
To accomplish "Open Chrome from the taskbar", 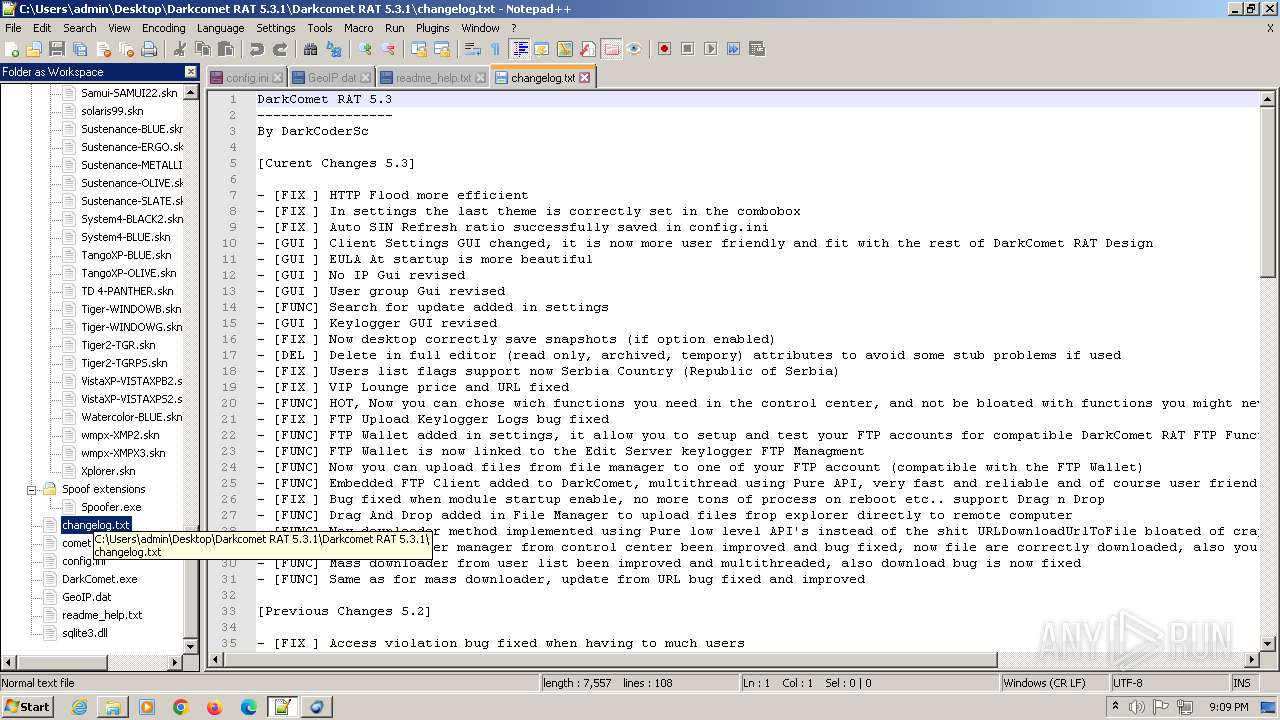I will (x=181, y=706).
